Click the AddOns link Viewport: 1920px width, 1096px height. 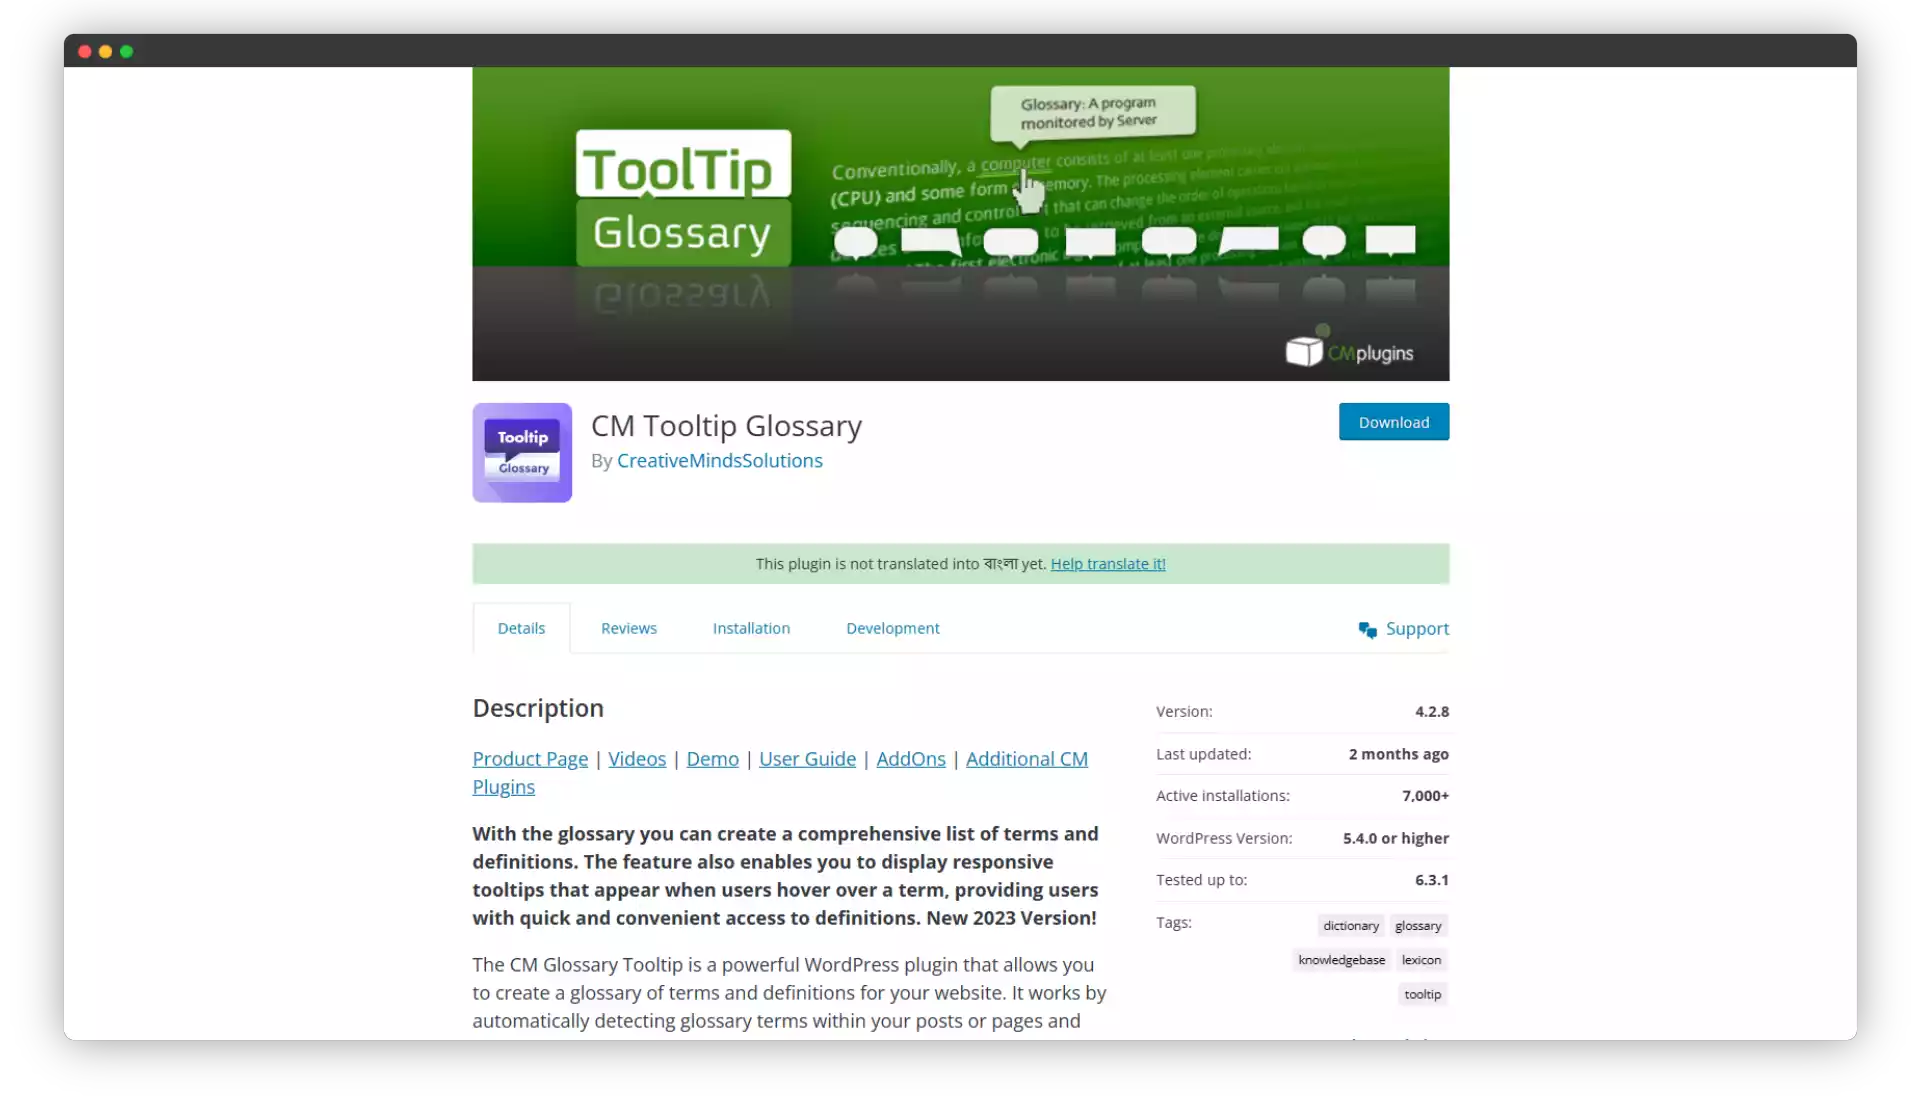[911, 758]
